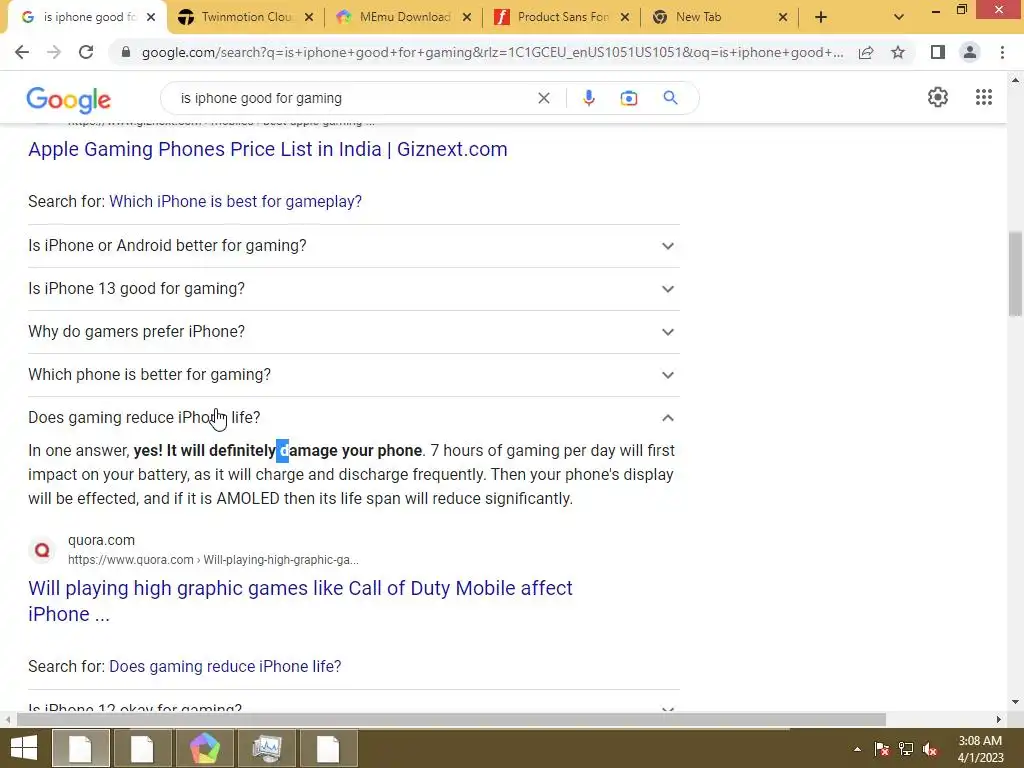This screenshot has width=1024, height=768.
Task: Click the browser forward arrow
Action: click(54, 52)
